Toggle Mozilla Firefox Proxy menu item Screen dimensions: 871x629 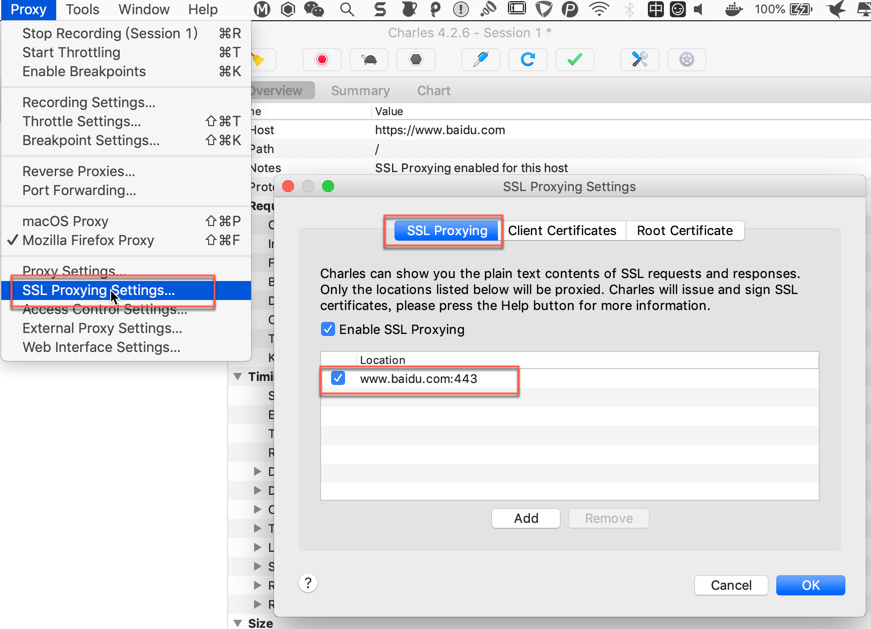(x=126, y=240)
